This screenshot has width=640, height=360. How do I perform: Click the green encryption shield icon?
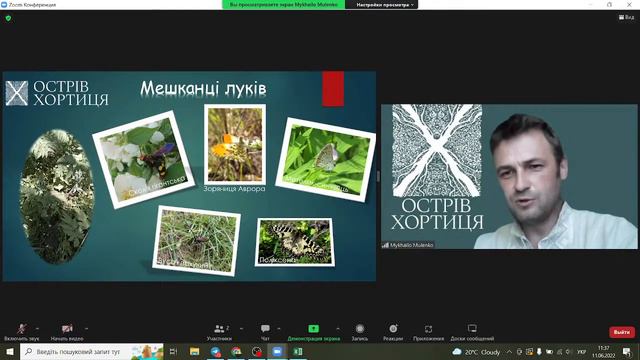click(8, 18)
